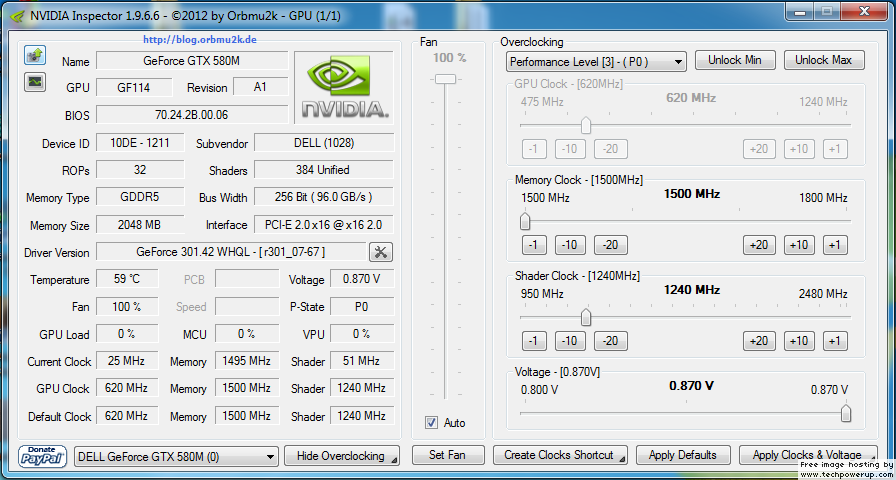
Task: Click the upload screenshot icon beside Name
Action: (x=35, y=55)
